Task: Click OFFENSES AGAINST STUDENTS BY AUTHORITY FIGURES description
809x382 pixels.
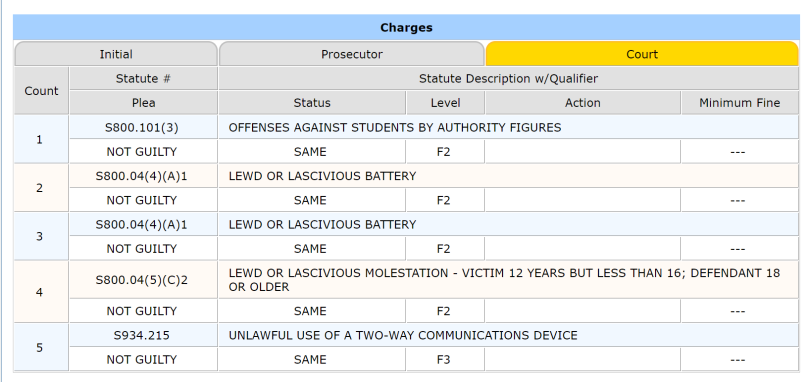Action: pyautogui.click(x=395, y=128)
